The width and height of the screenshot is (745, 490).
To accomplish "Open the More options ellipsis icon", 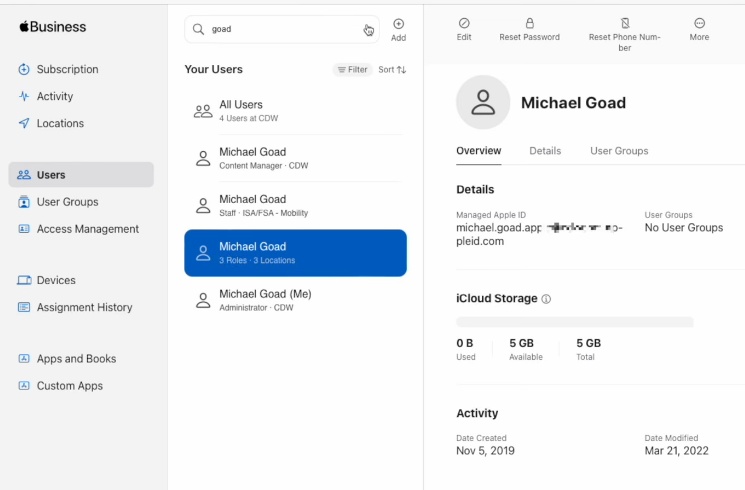I will (699, 23).
